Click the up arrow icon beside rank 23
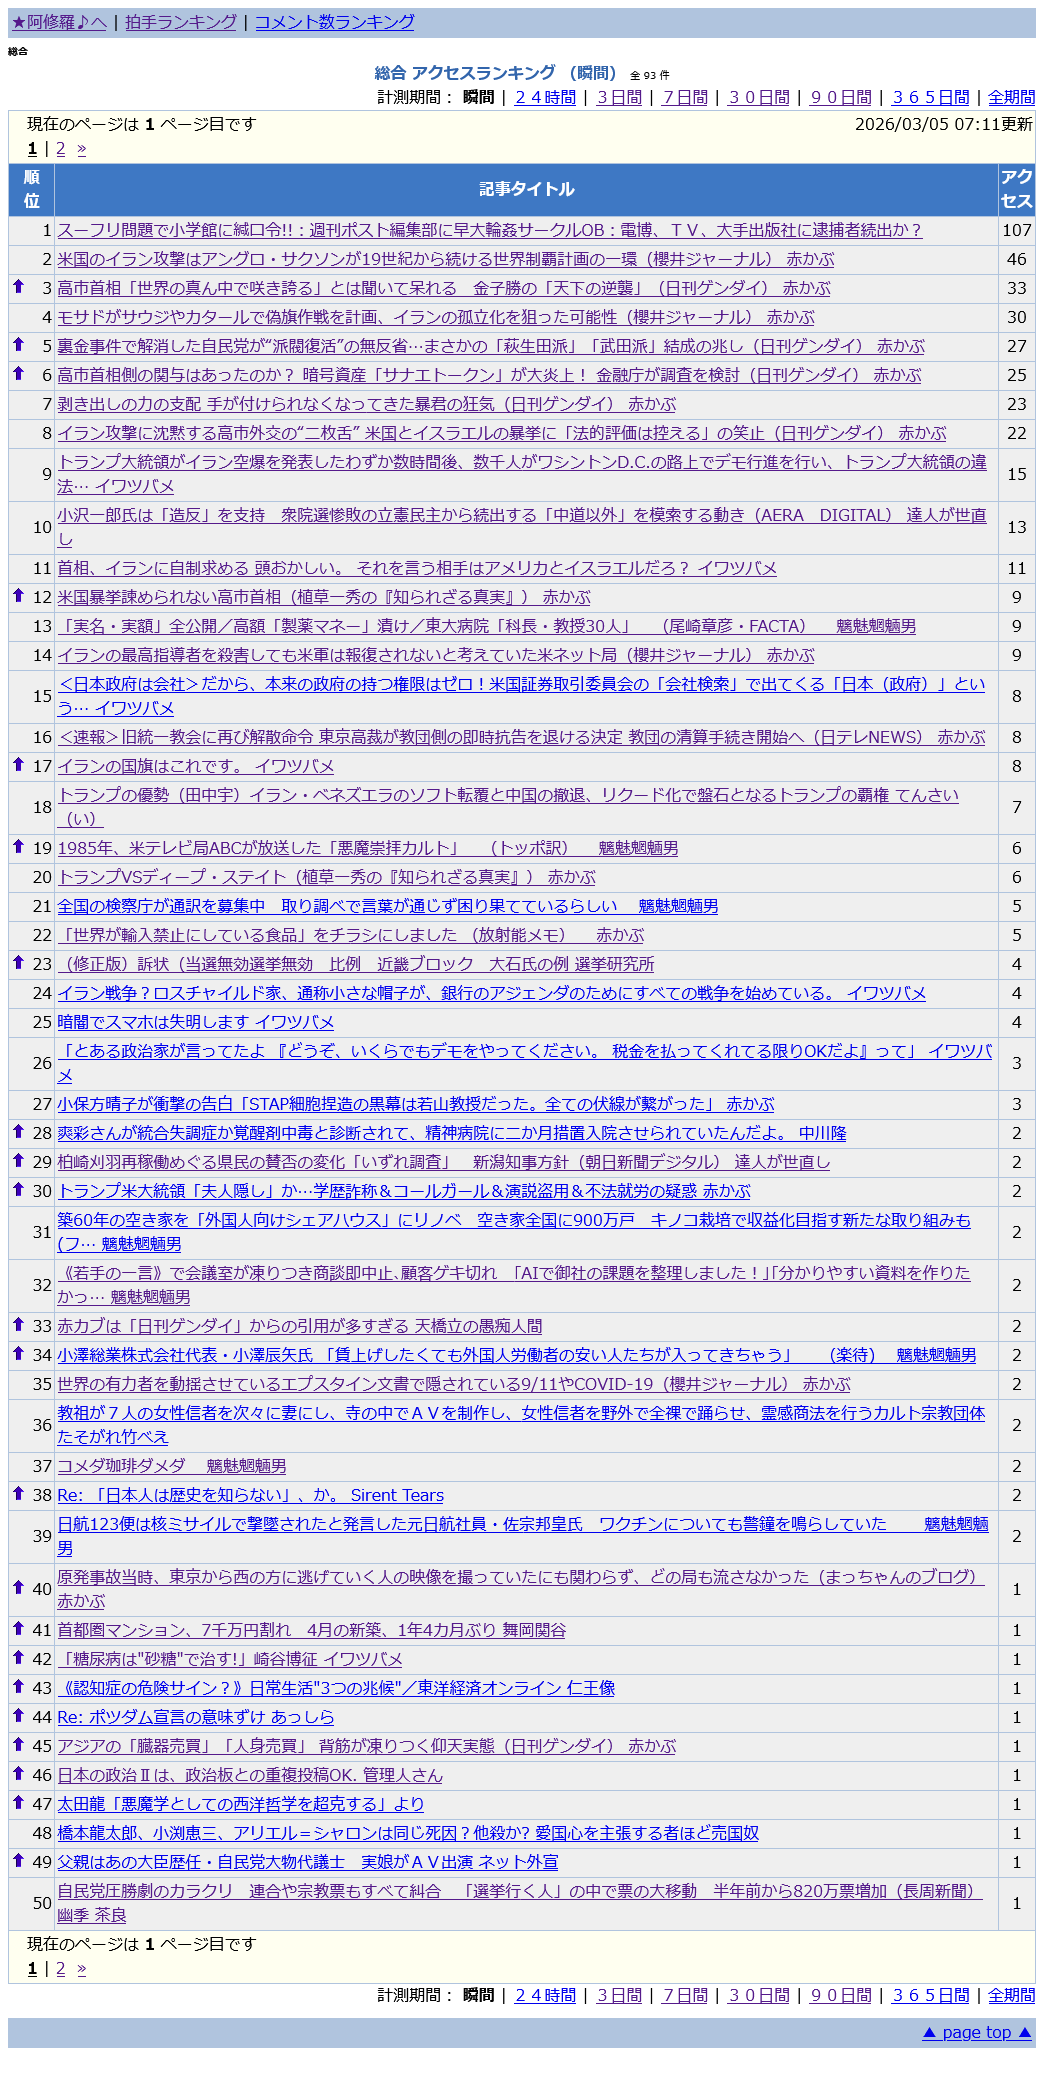This screenshot has width=1044, height=2080. pos(18,963)
